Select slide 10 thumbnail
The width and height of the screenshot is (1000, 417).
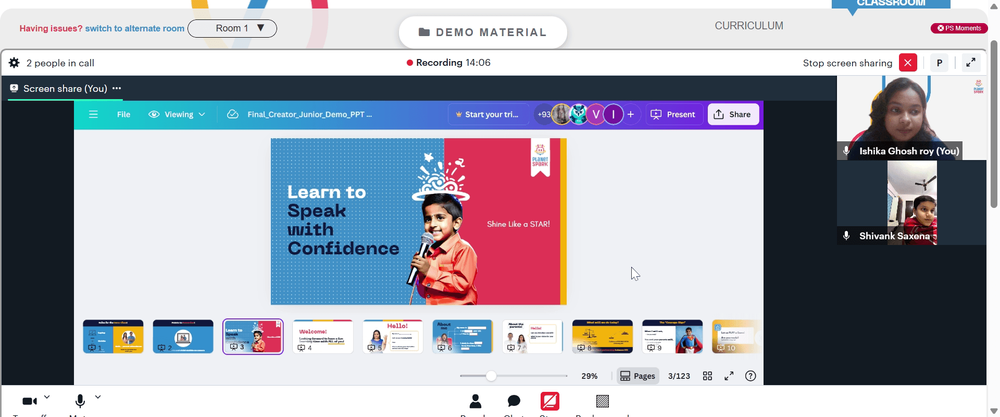tap(735, 337)
